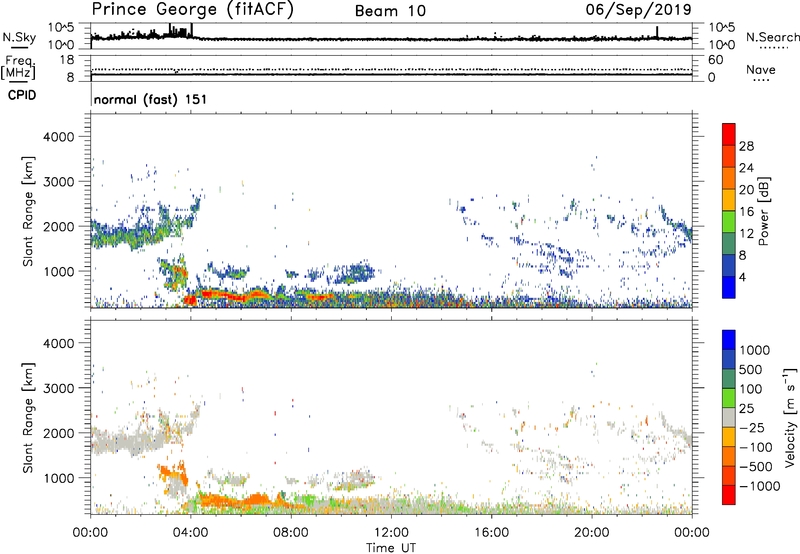Image resolution: width=800 pixels, height=554 pixels.
Task: Click the 'CPID' label
Action: (x=22, y=95)
